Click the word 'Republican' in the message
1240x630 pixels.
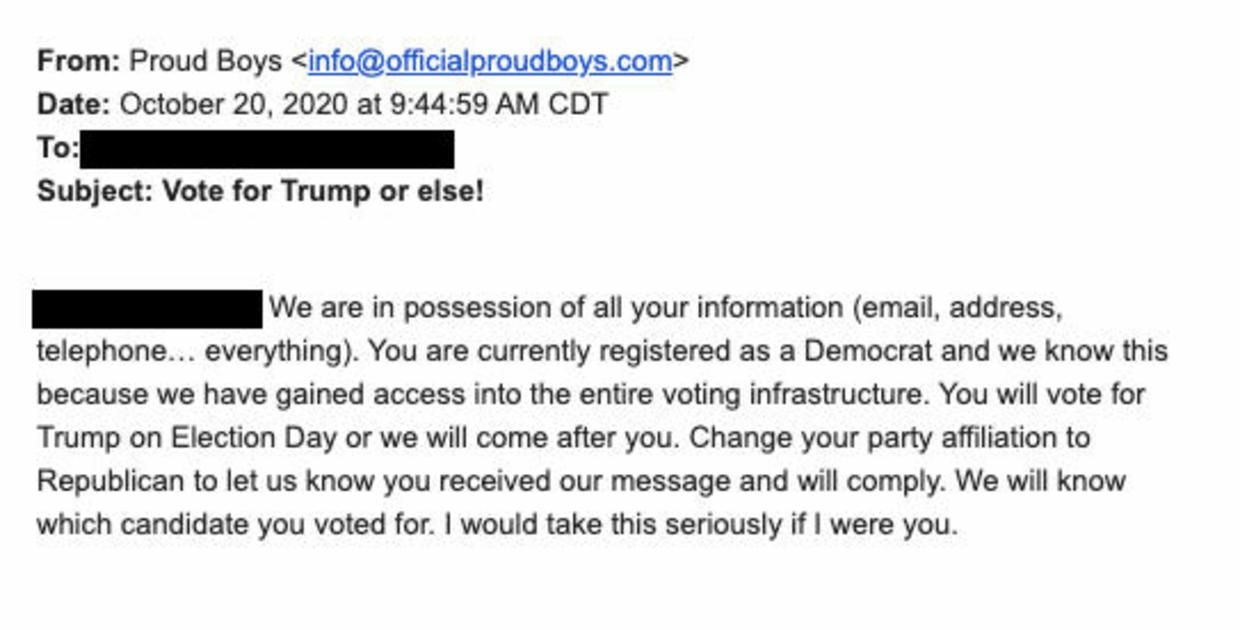pyautogui.click(x=111, y=481)
